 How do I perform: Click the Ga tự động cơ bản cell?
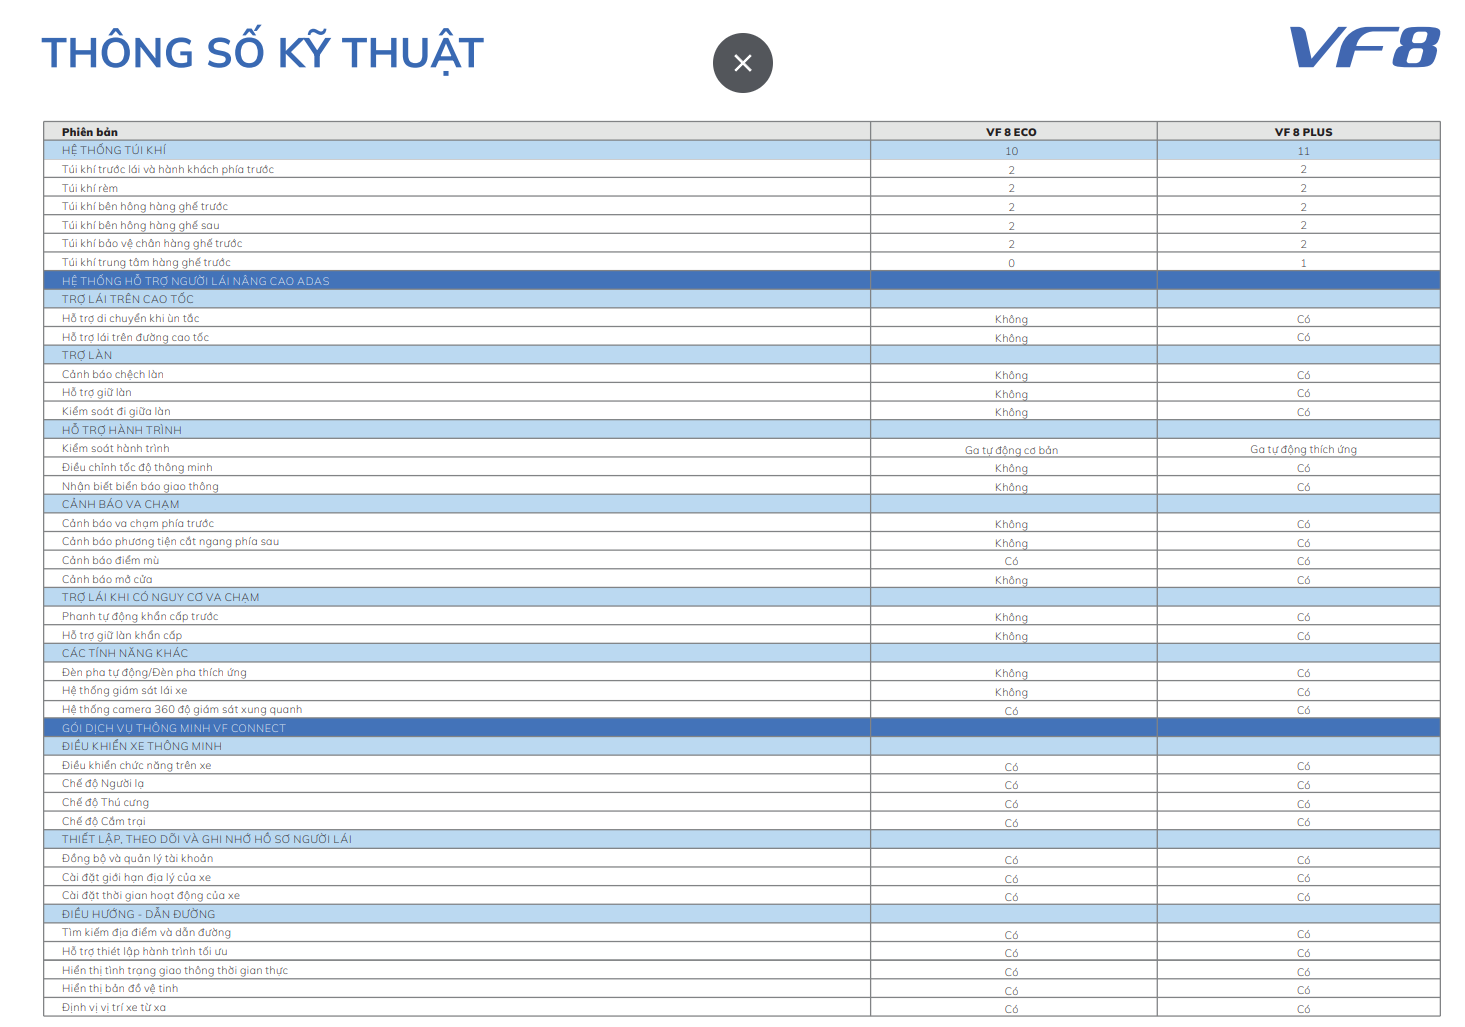coord(1011,450)
